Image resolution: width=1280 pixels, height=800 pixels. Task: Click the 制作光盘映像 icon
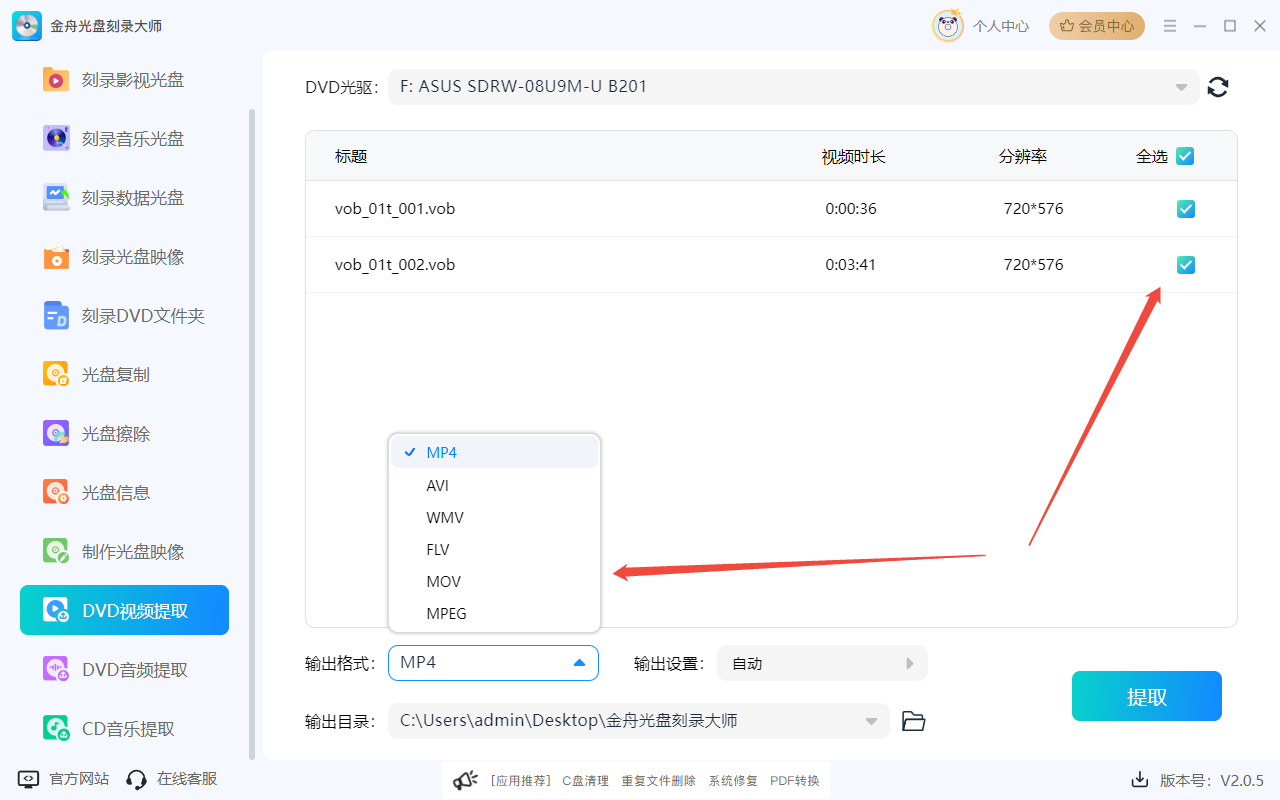56,552
